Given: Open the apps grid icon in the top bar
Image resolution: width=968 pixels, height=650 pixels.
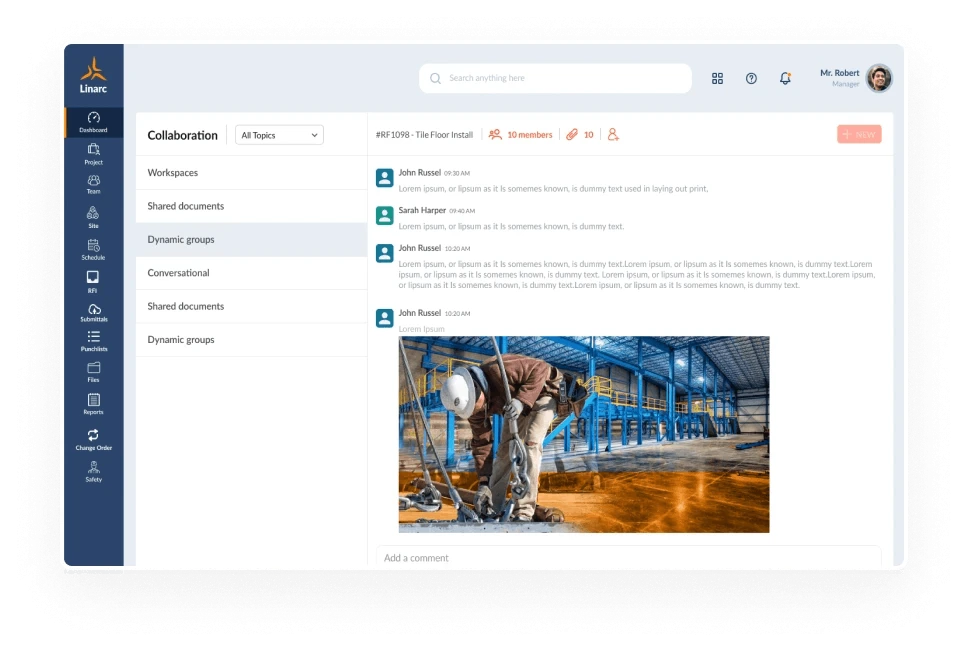Looking at the screenshot, I should [717, 77].
